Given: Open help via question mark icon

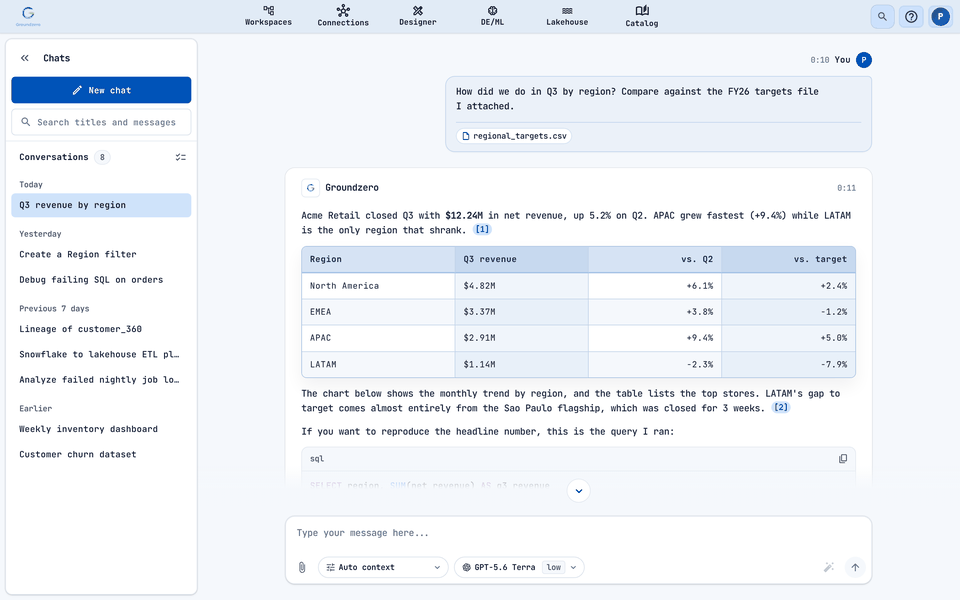Looking at the screenshot, I should pyautogui.click(x=911, y=17).
